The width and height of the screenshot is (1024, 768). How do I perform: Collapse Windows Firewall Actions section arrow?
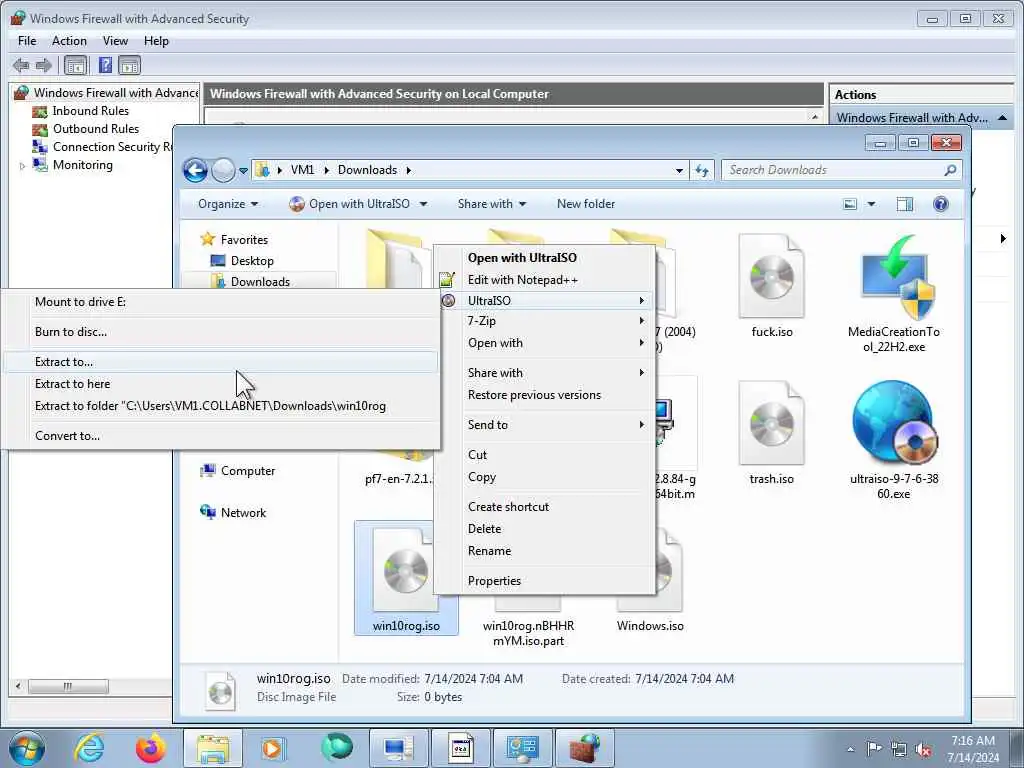[1002, 118]
